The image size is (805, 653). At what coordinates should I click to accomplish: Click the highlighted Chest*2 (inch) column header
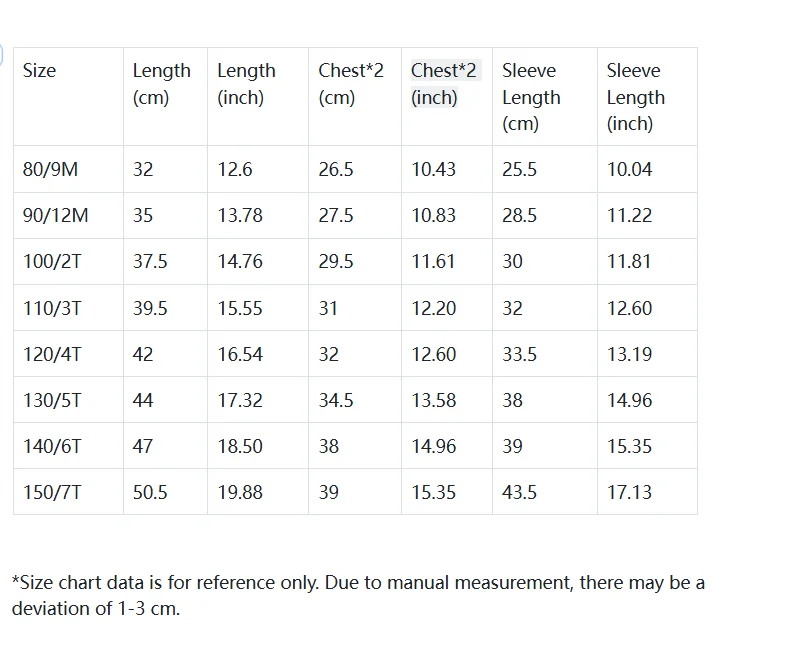(x=444, y=84)
